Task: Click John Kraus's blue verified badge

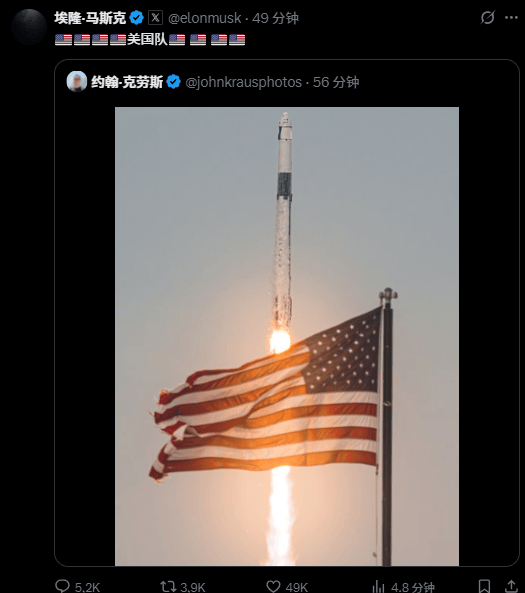Action: coord(174,82)
